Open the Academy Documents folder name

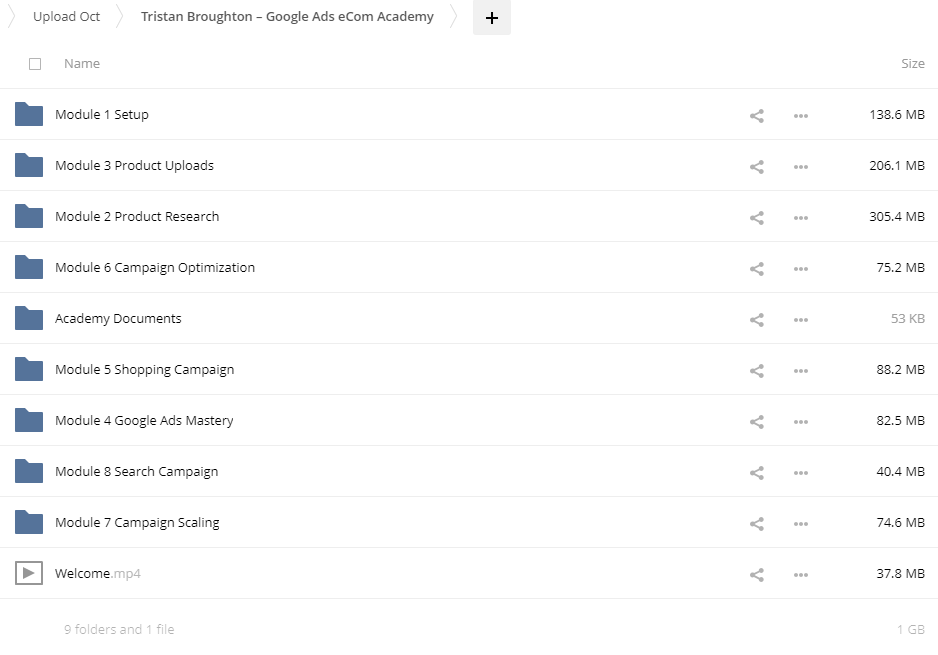click(x=118, y=319)
